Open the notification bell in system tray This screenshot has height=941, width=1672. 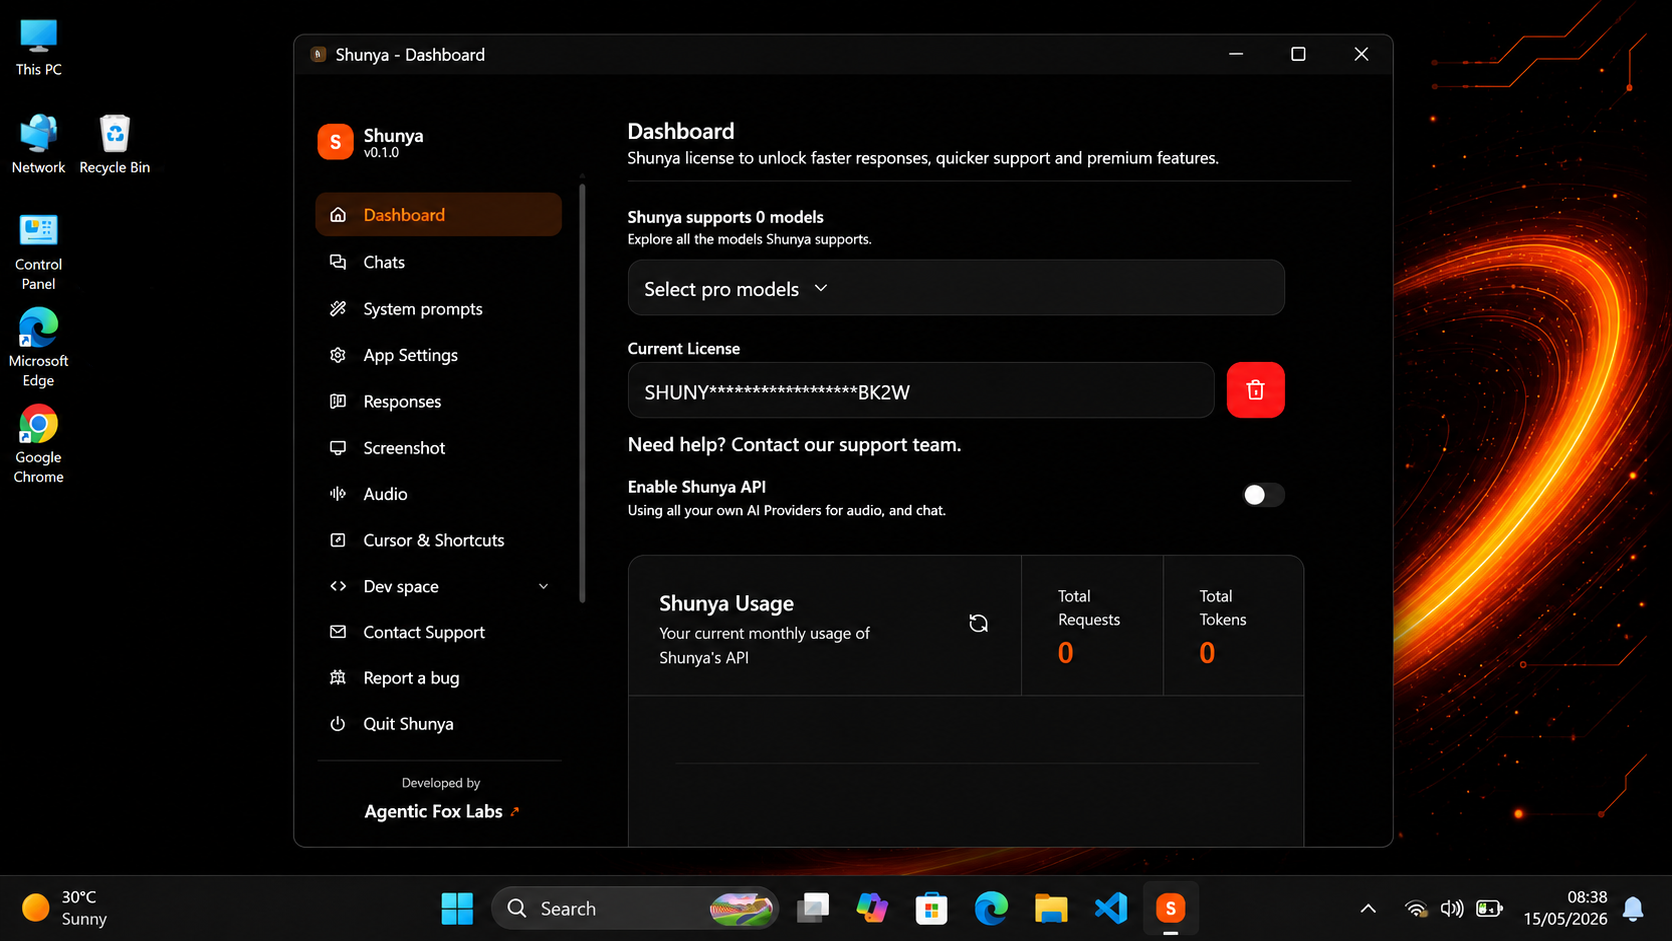(x=1633, y=908)
